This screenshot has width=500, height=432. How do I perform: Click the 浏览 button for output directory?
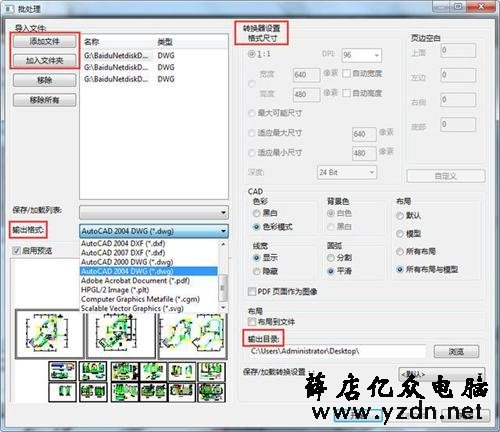click(456, 351)
